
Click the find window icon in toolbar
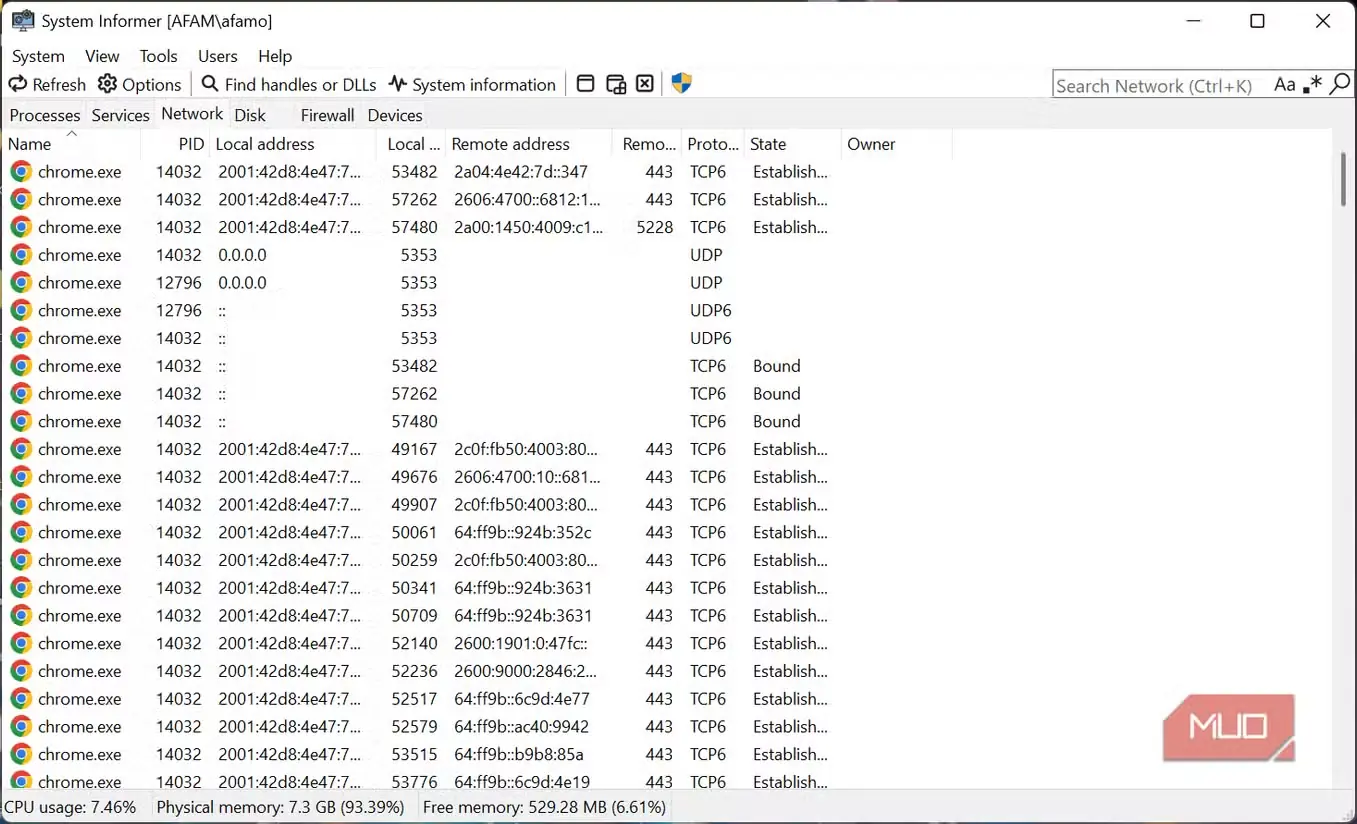pyautogui.click(x=586, y=84)
